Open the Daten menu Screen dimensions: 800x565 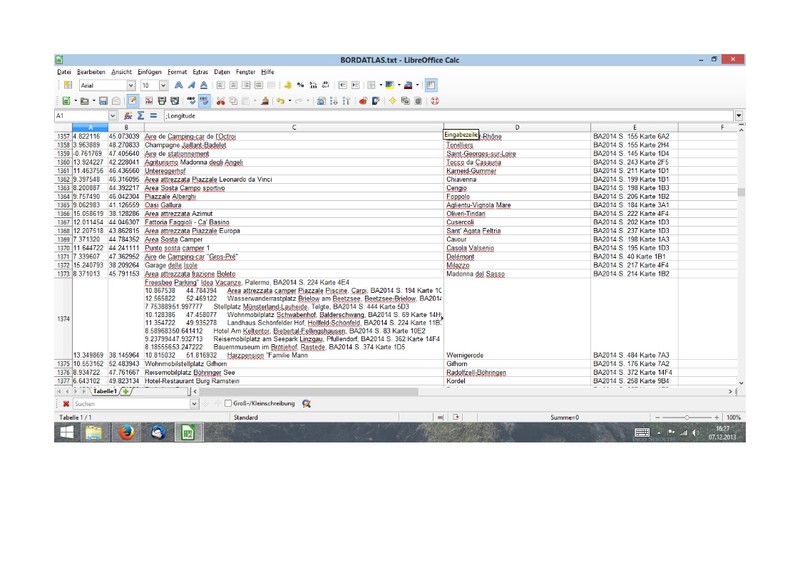222,72
